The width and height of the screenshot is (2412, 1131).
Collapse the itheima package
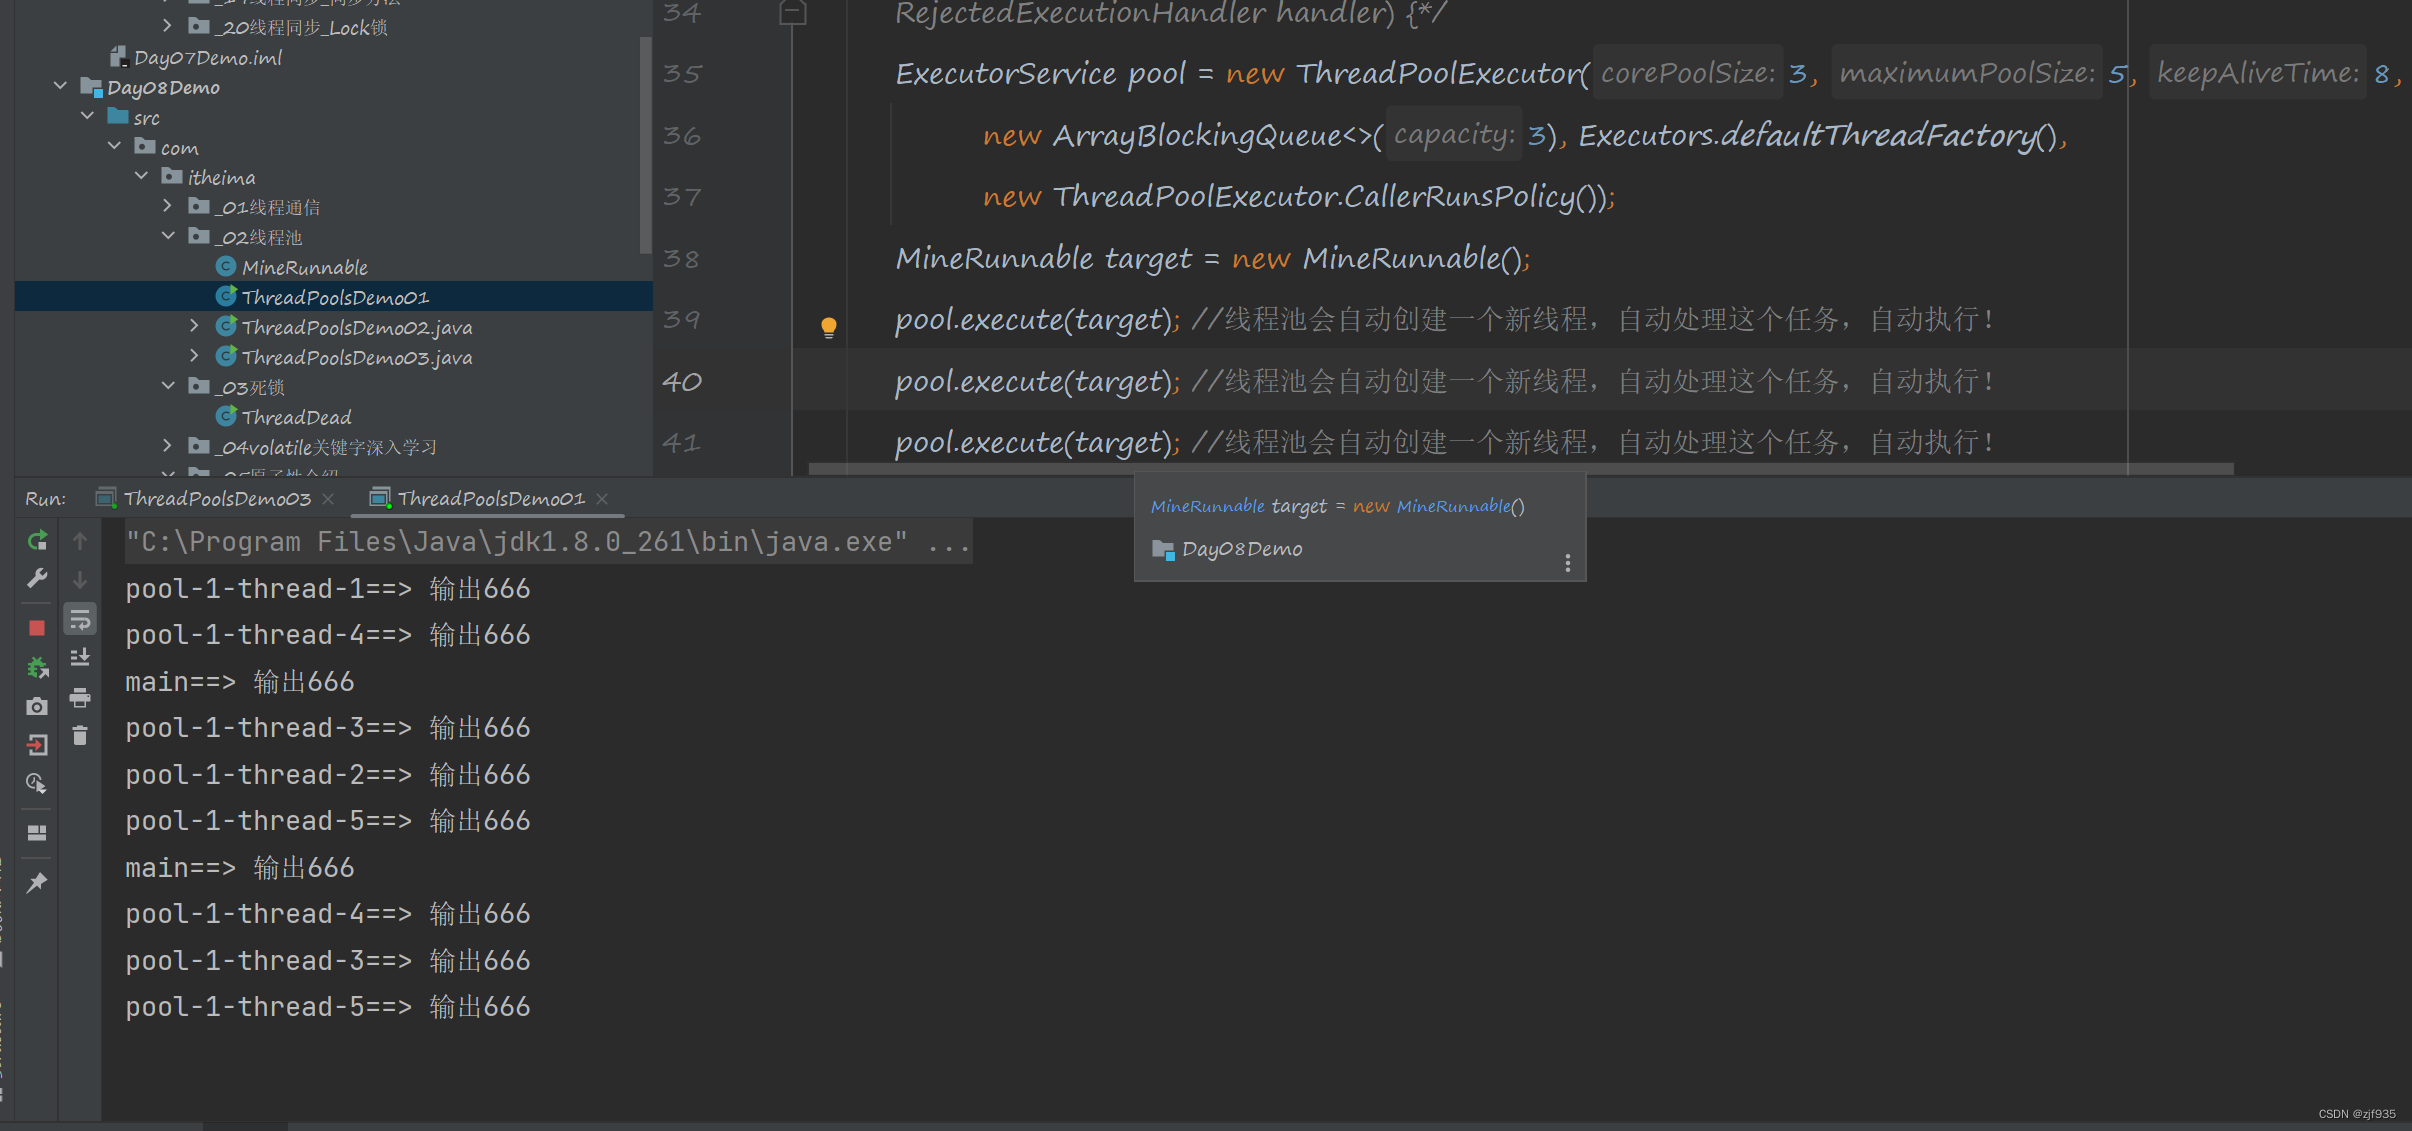(141, 176)
